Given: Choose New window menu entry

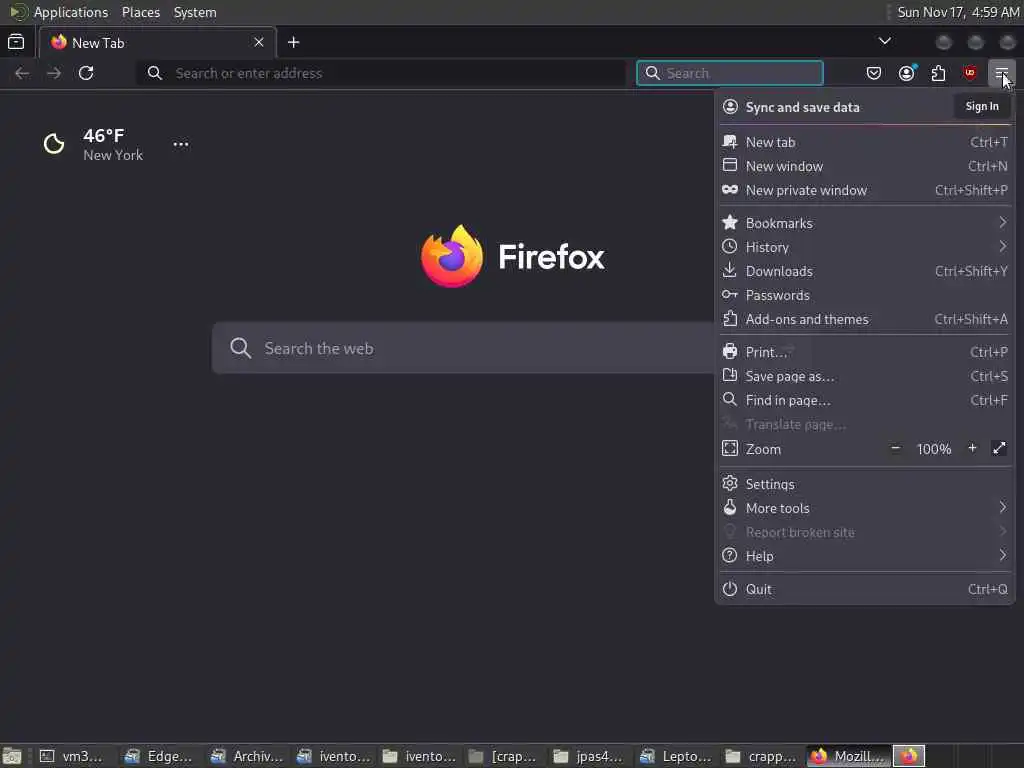Looking at the screenshot, I should click(865, 166).
